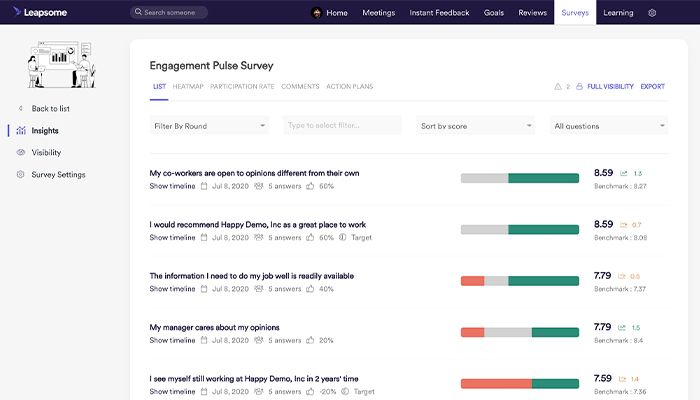
Task: Show timeline for manager cares question
Action: [172, 340]
